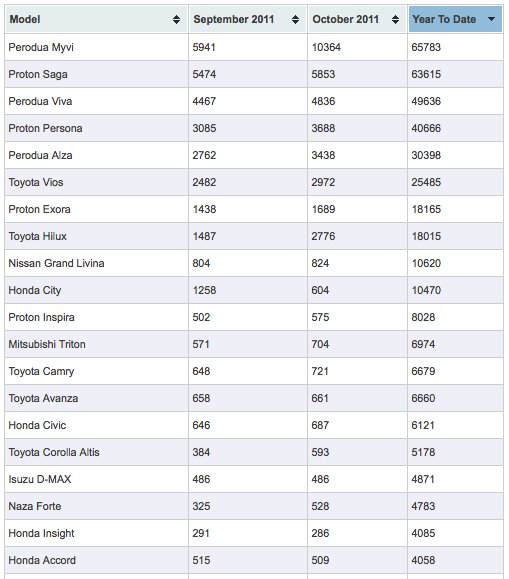Select the October 2011 column header
Viewport: 509px width, 579px height.
click(357, 20)
